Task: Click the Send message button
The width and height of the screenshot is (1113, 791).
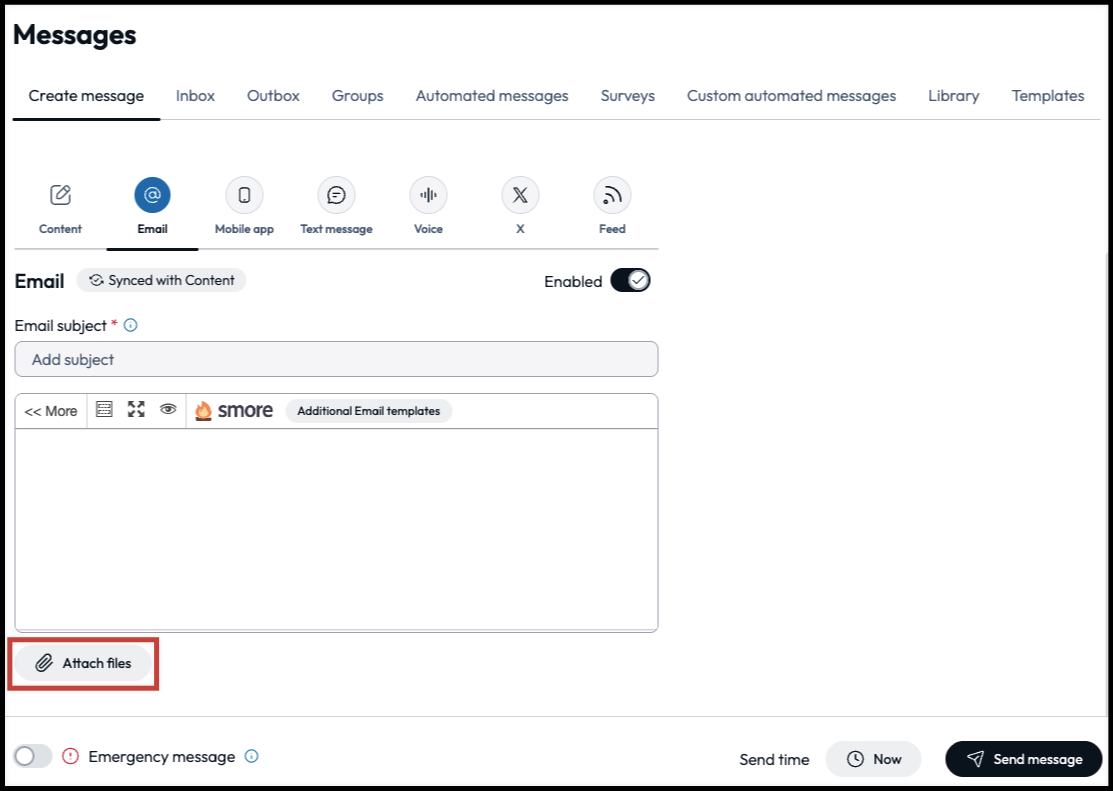Action: [1023, 758]
